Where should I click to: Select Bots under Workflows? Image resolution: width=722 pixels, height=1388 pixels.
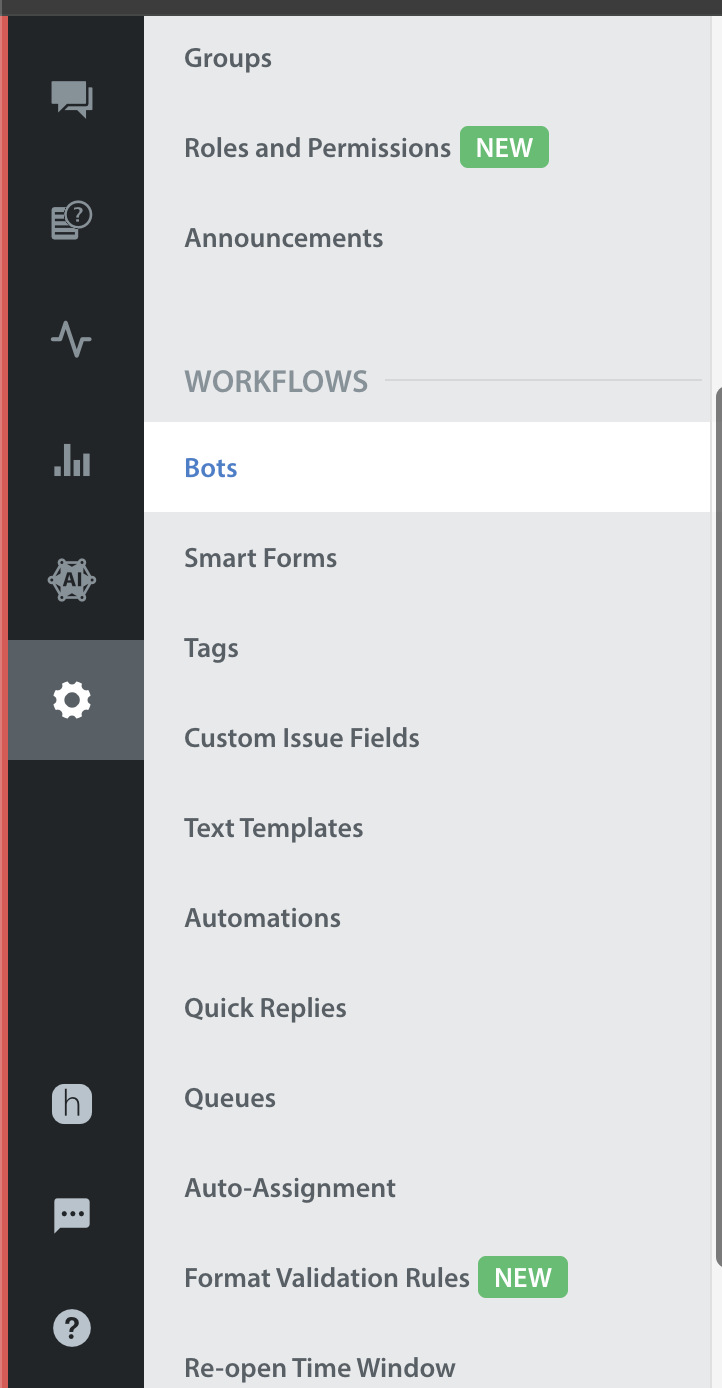click(x=427, y=467)
